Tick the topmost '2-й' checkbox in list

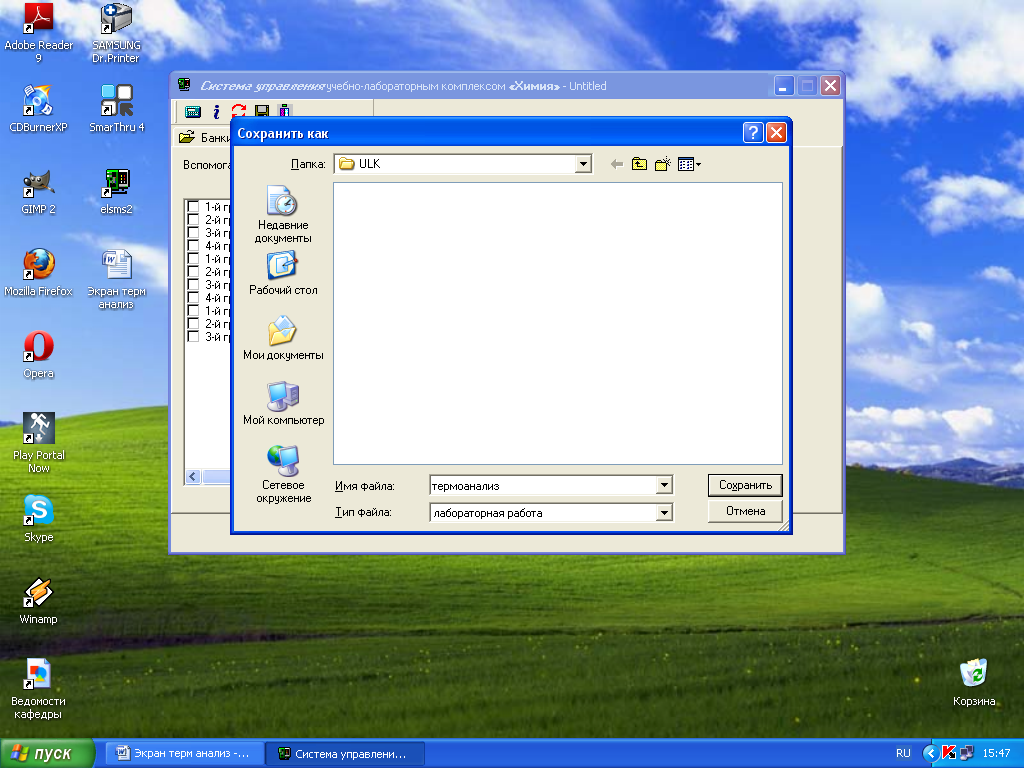tap(193, 219)
